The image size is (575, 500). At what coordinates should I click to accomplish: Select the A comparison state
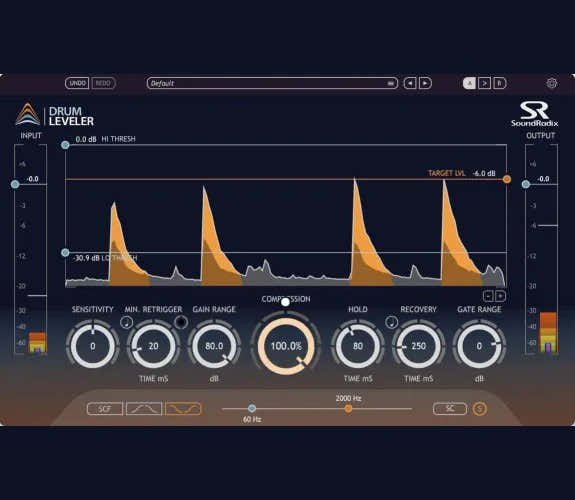point(469,83)
